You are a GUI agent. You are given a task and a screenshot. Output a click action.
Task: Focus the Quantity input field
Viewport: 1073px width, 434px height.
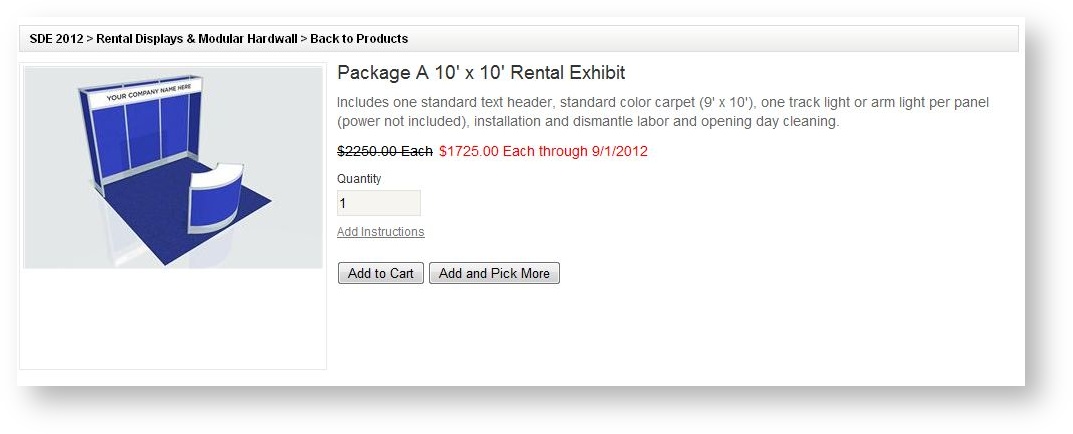click(x=378, y=203)
